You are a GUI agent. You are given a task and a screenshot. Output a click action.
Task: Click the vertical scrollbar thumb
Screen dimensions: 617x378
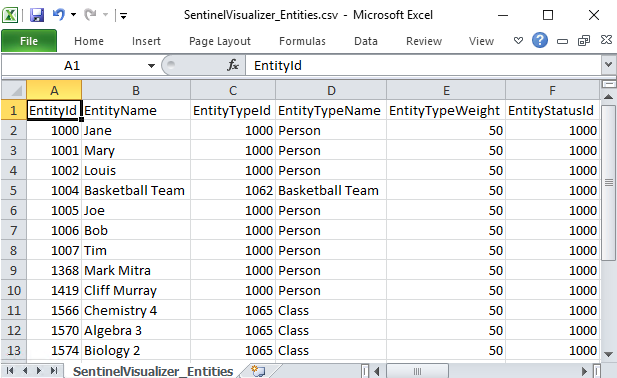click(x=608, y=183)
